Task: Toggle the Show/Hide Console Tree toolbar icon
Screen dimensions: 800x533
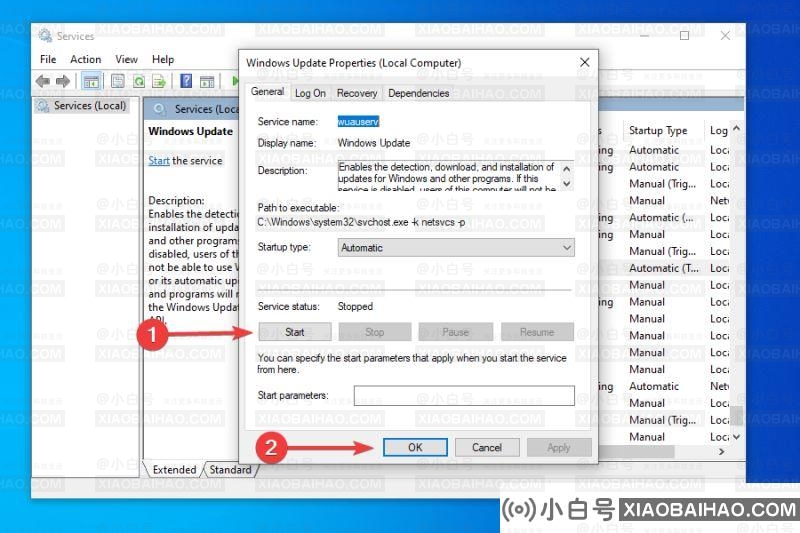Action: (x=91, y=81)
